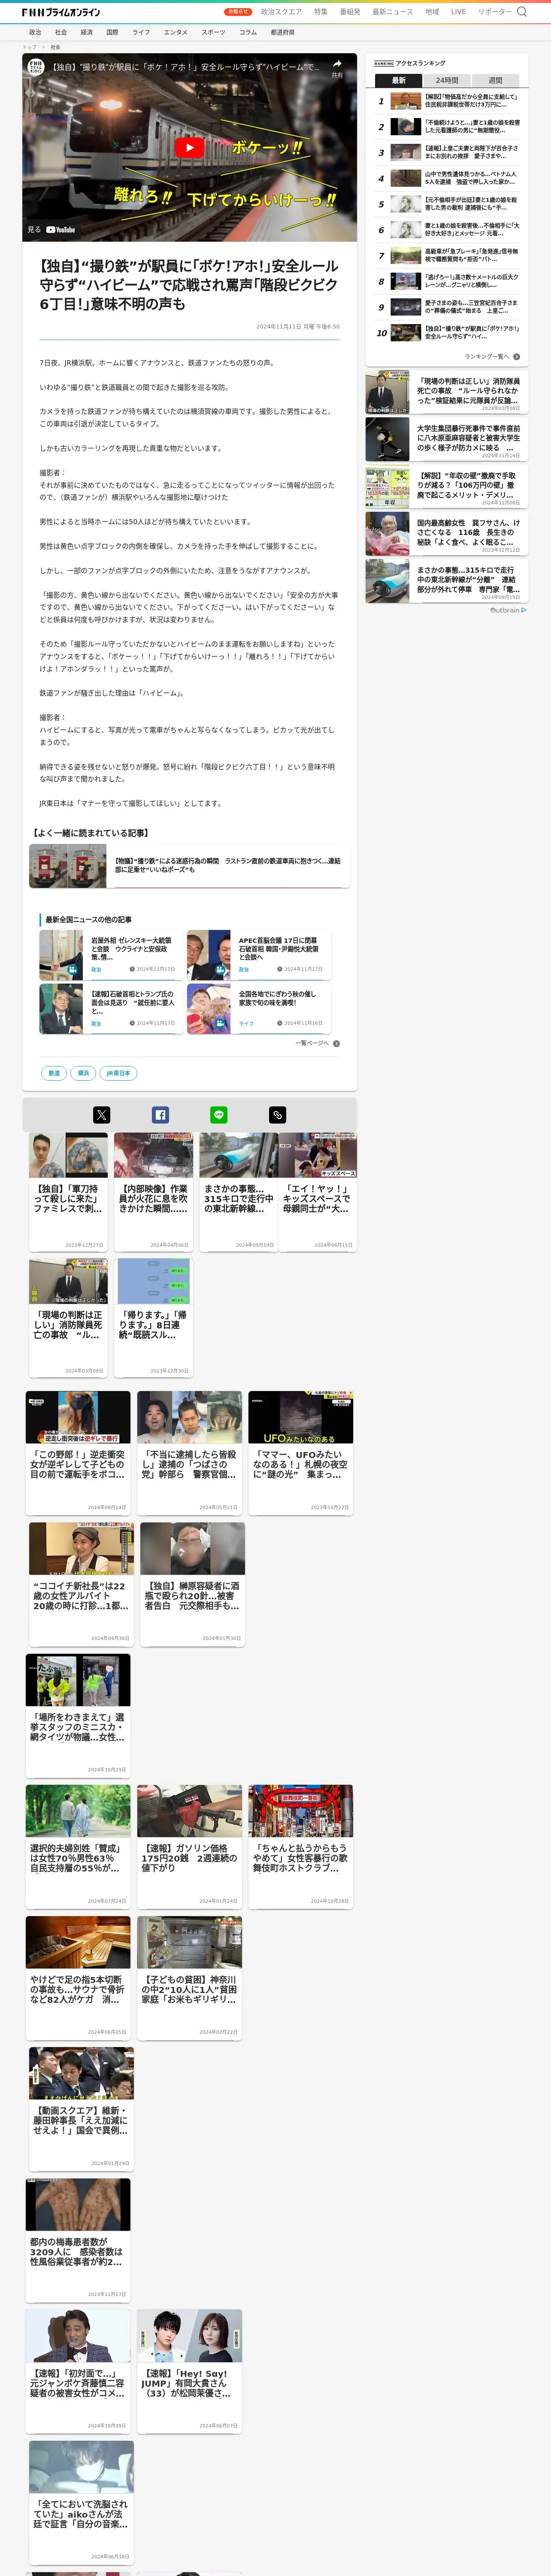The height and width of the screenshot is (2576, 551).
Task: Open ranking item 4 about 山中で男性遺体
Action: [x=447, y=178]
